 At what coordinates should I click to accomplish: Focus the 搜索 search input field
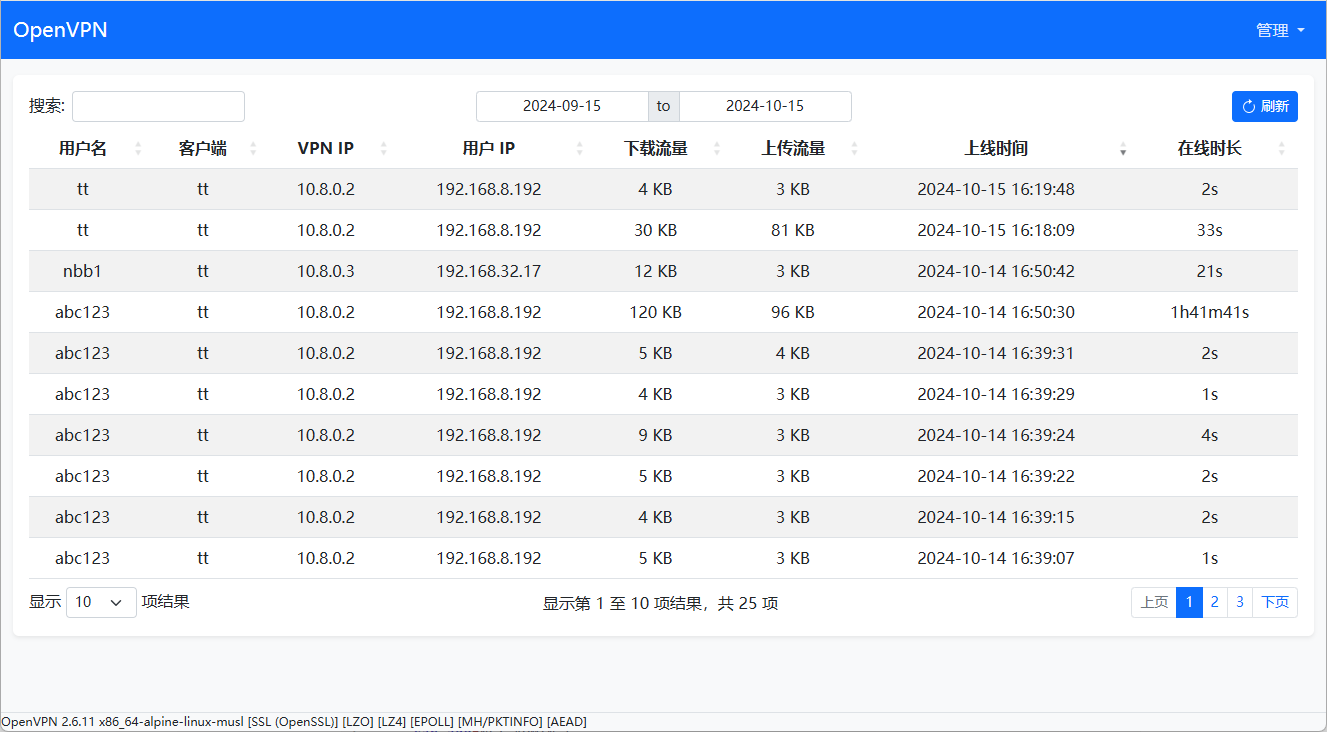coord(158,106)
